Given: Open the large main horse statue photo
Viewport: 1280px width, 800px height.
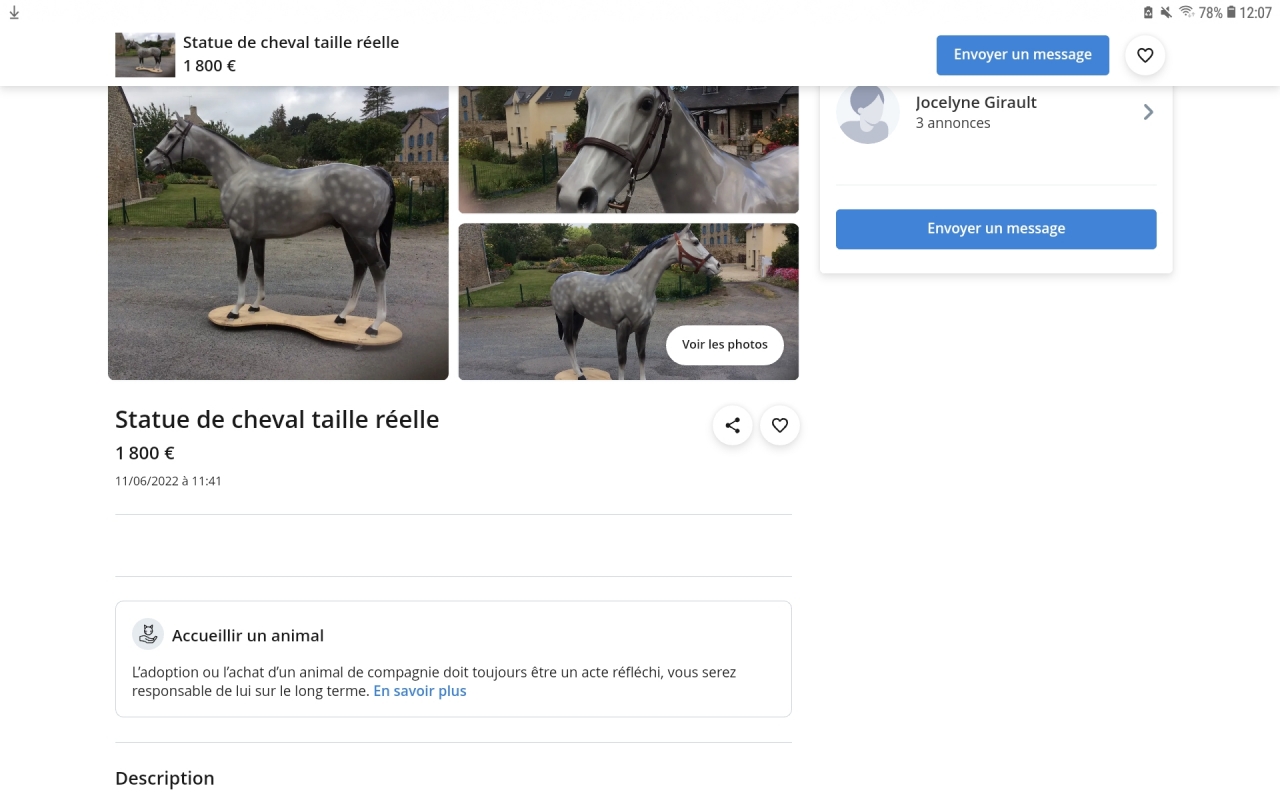Looking at the screenshot, I should (x=278, y=233).
